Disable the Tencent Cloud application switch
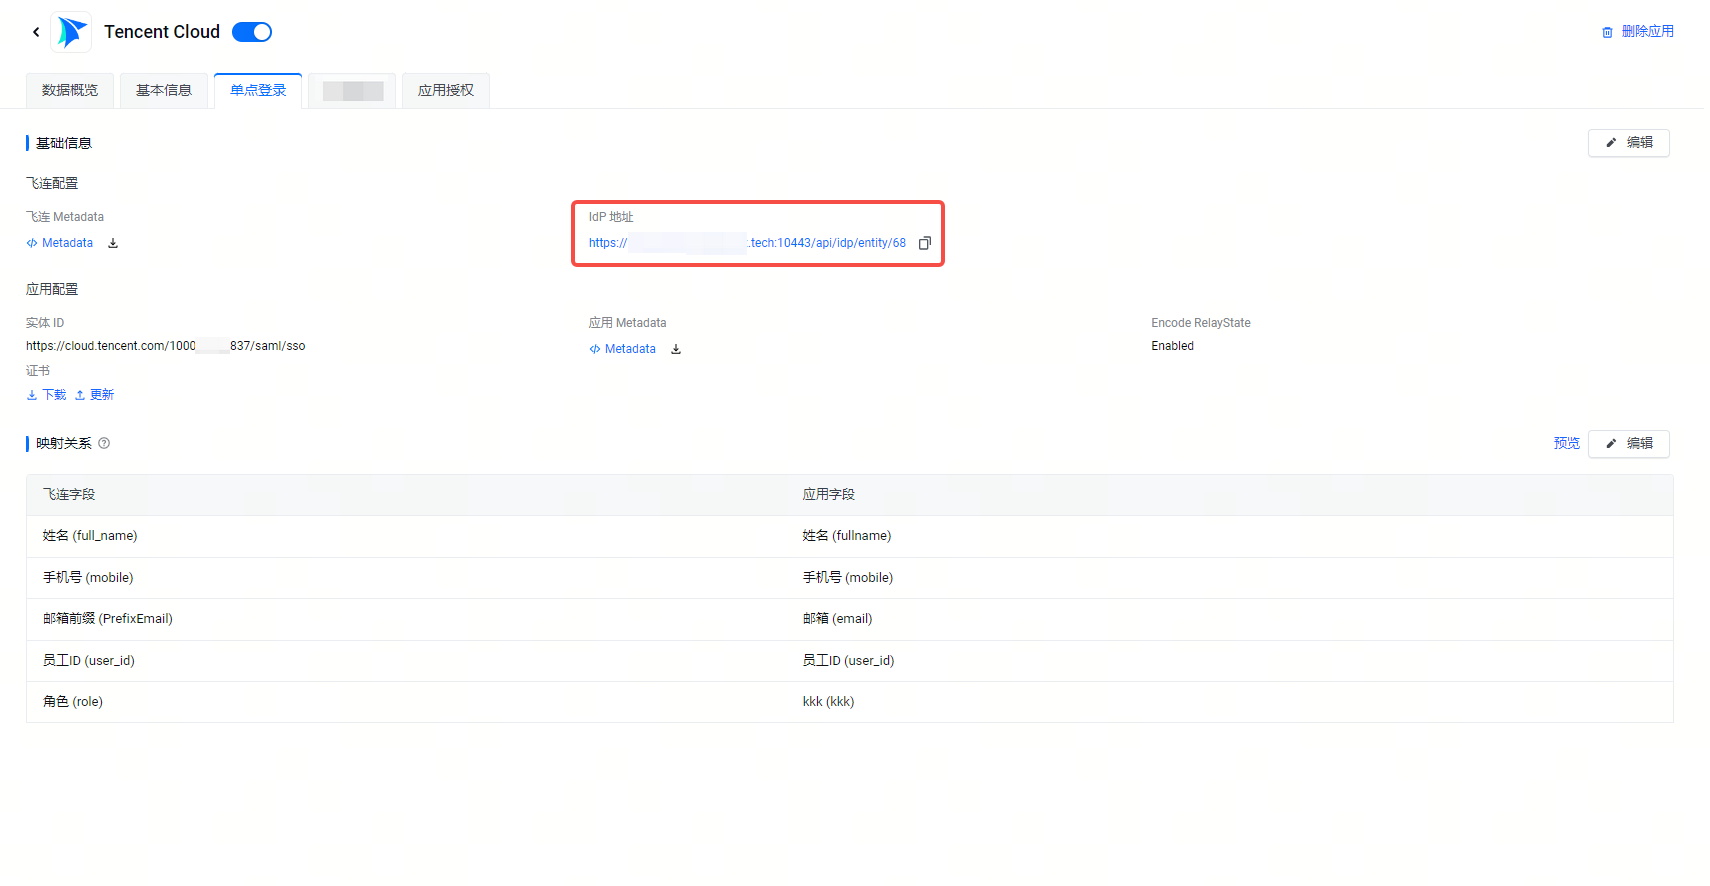This screenshot has height=886, width=1710. 252,32
